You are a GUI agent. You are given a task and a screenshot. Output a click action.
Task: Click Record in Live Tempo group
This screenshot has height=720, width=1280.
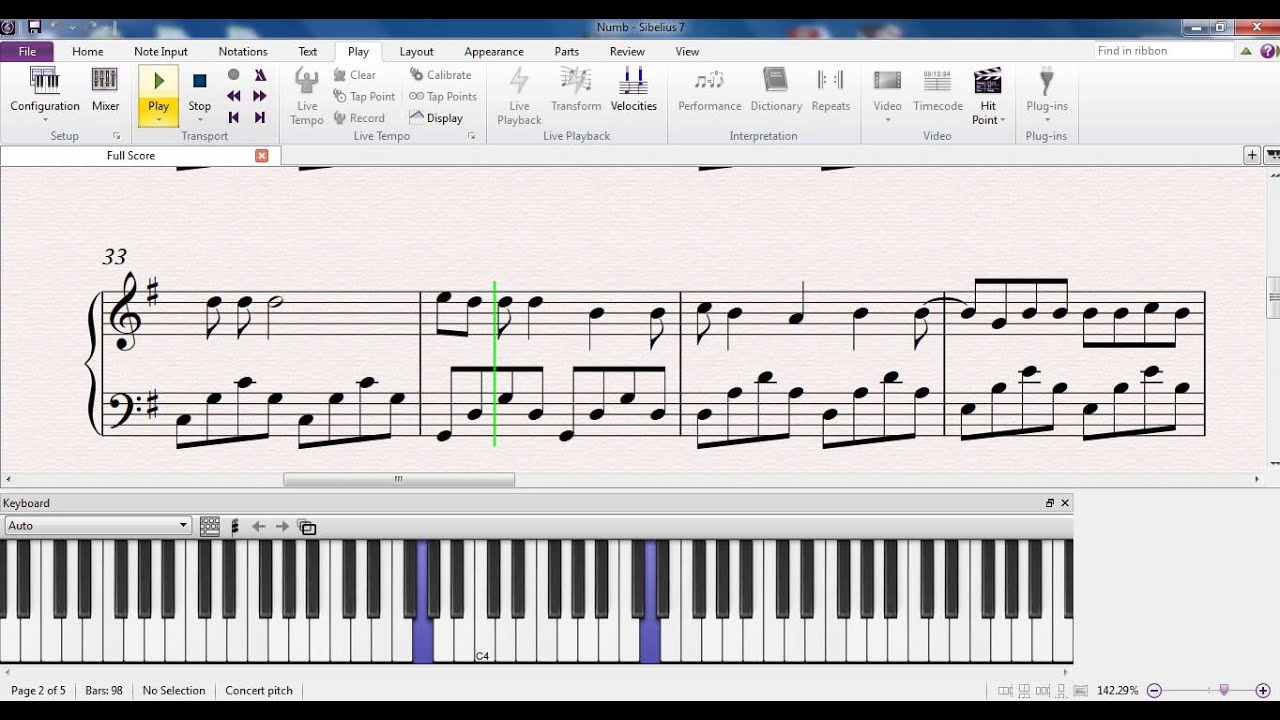tap(359, 117)
